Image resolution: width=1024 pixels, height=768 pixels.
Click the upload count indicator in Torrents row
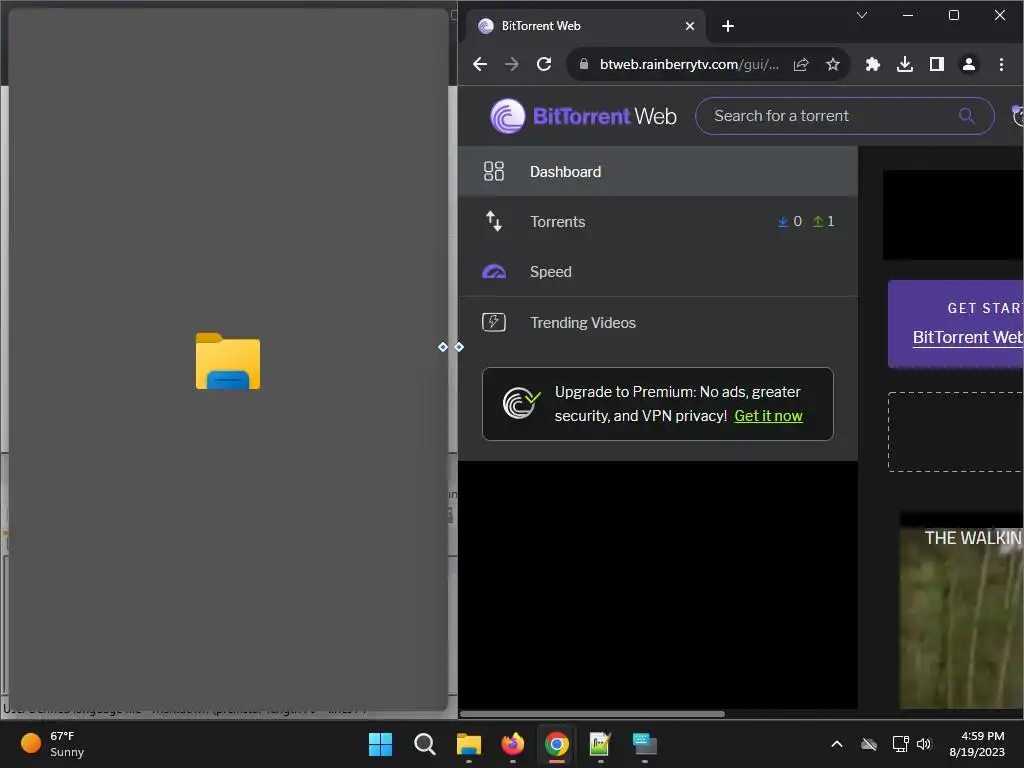[823, 221]
